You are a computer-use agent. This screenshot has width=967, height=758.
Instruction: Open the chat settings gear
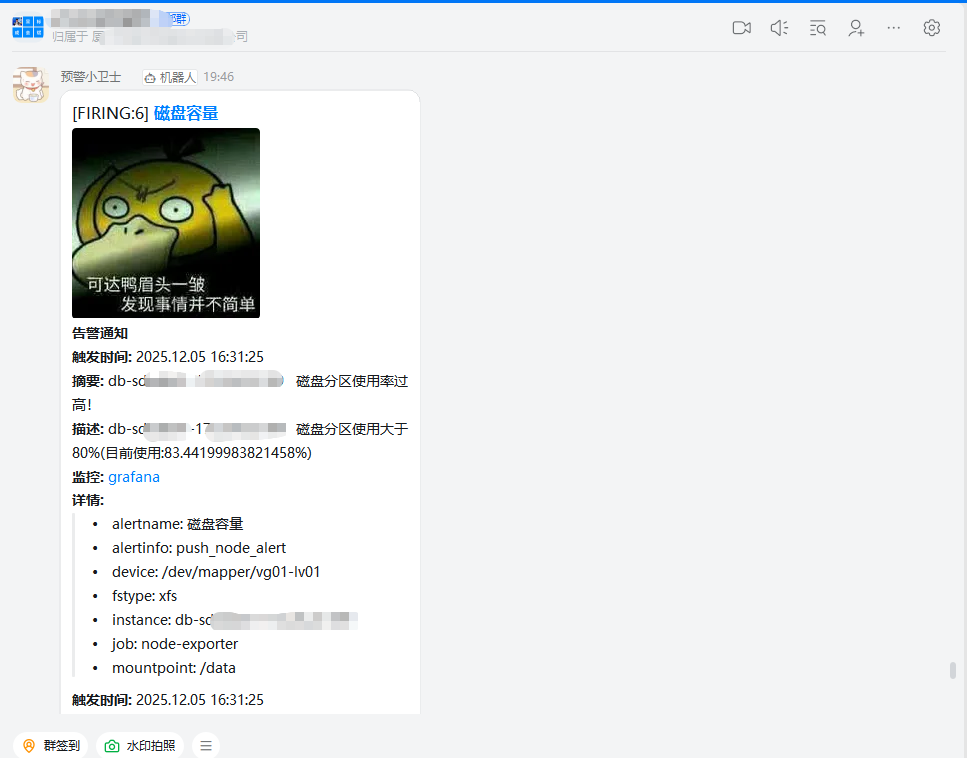pos(931,28)
